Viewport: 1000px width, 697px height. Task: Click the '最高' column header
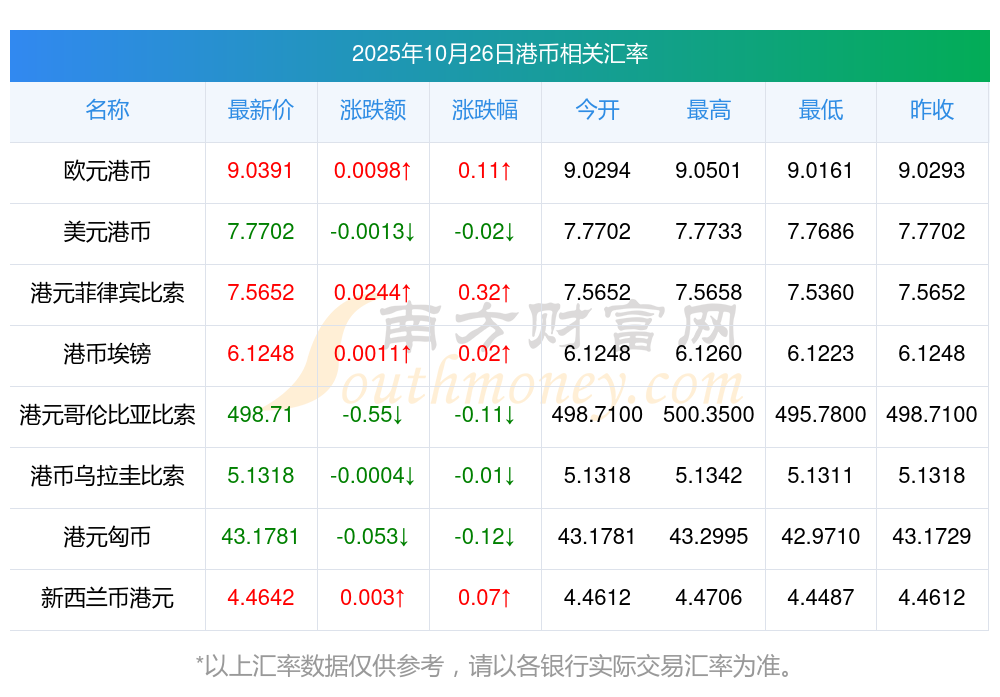tap(709, 110)
